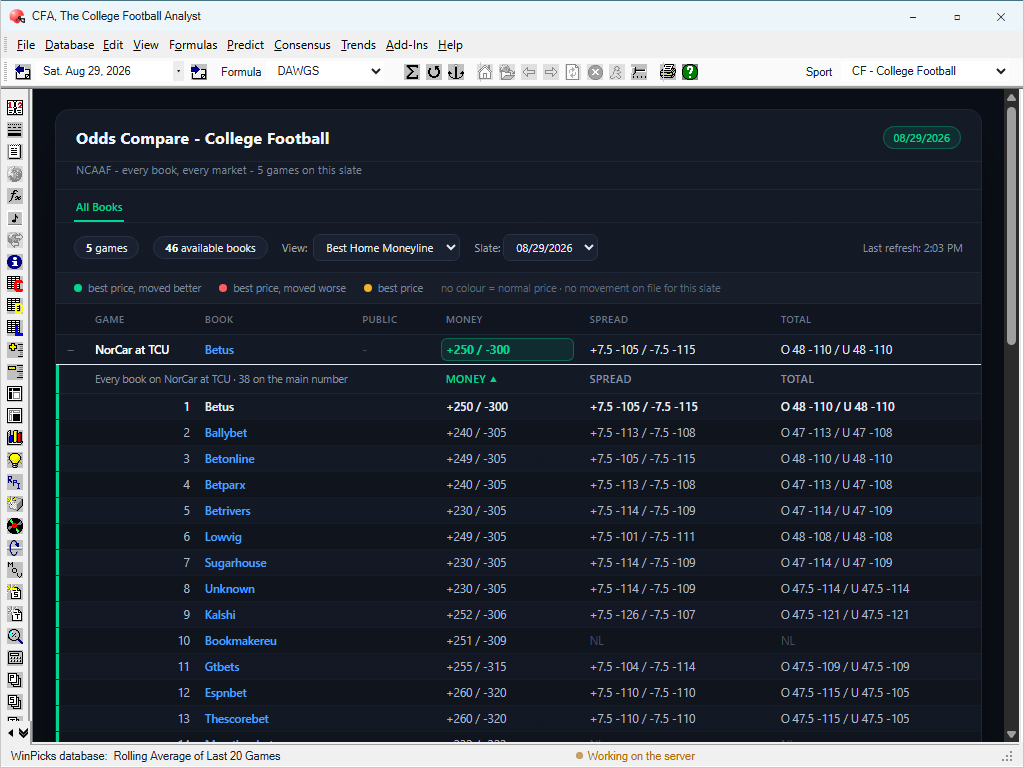
Task: Click the bar chart icon in the sidebar
Action: [x=15, y=438]
